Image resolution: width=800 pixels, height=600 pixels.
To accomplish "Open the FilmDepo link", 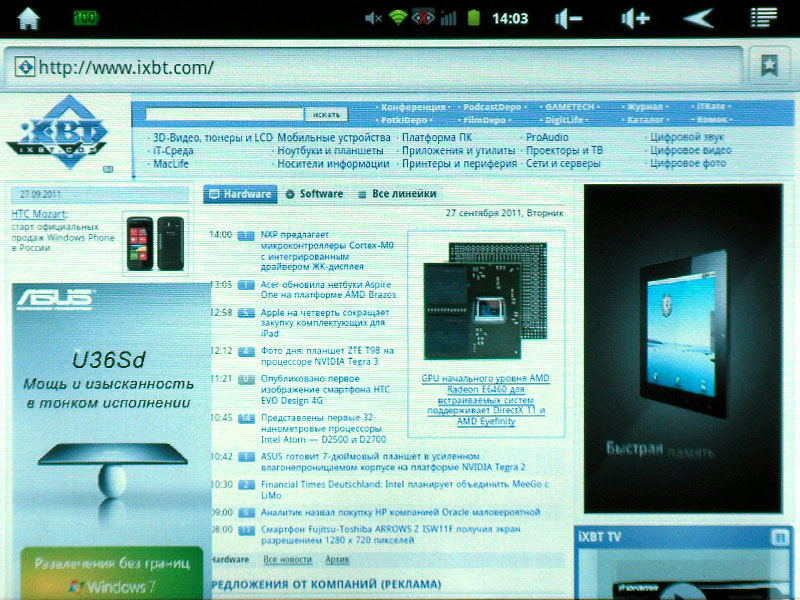I will pos(484,120).
